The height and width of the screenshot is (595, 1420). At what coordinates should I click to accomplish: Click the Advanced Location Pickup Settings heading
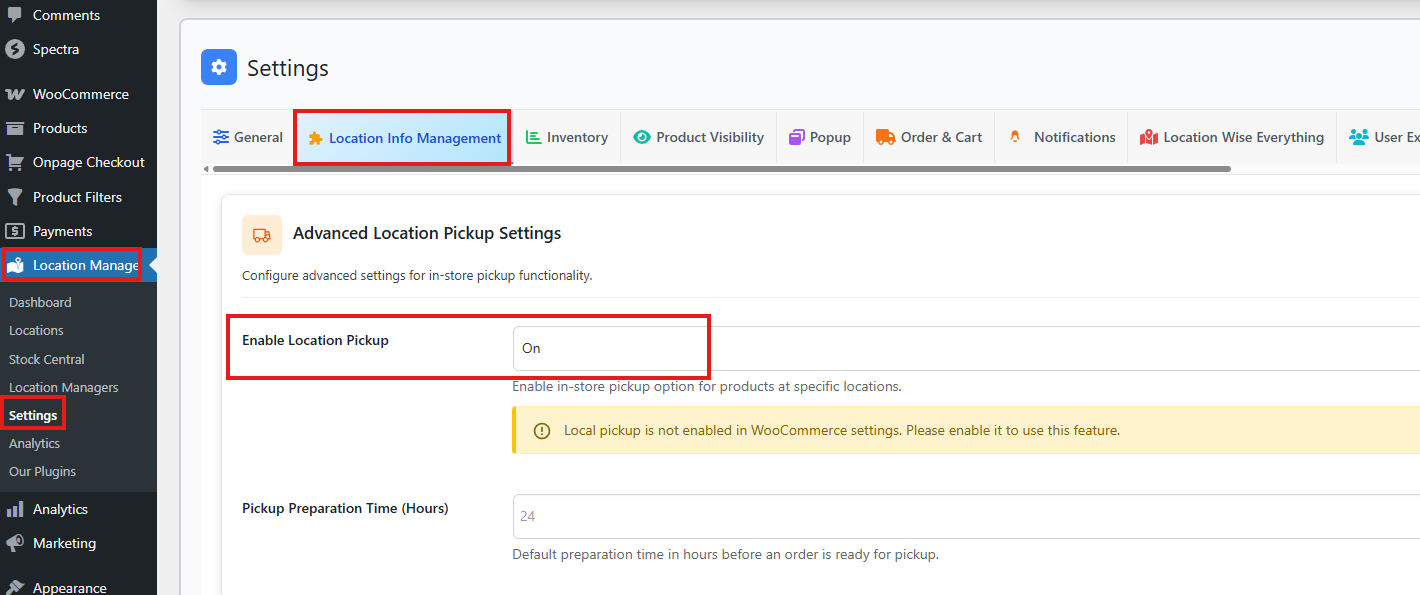(427, 234)
